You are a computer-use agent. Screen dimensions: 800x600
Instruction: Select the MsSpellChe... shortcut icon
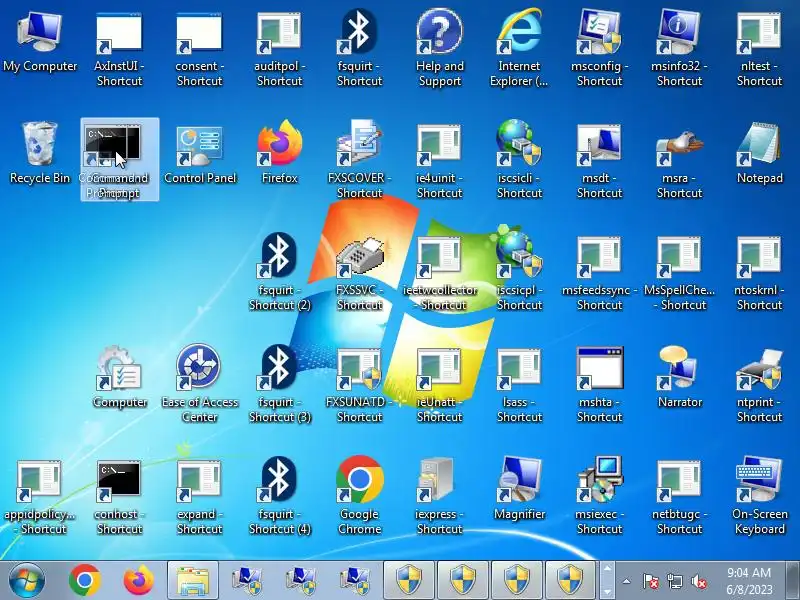pyautogui.click(x=680, y=273)
